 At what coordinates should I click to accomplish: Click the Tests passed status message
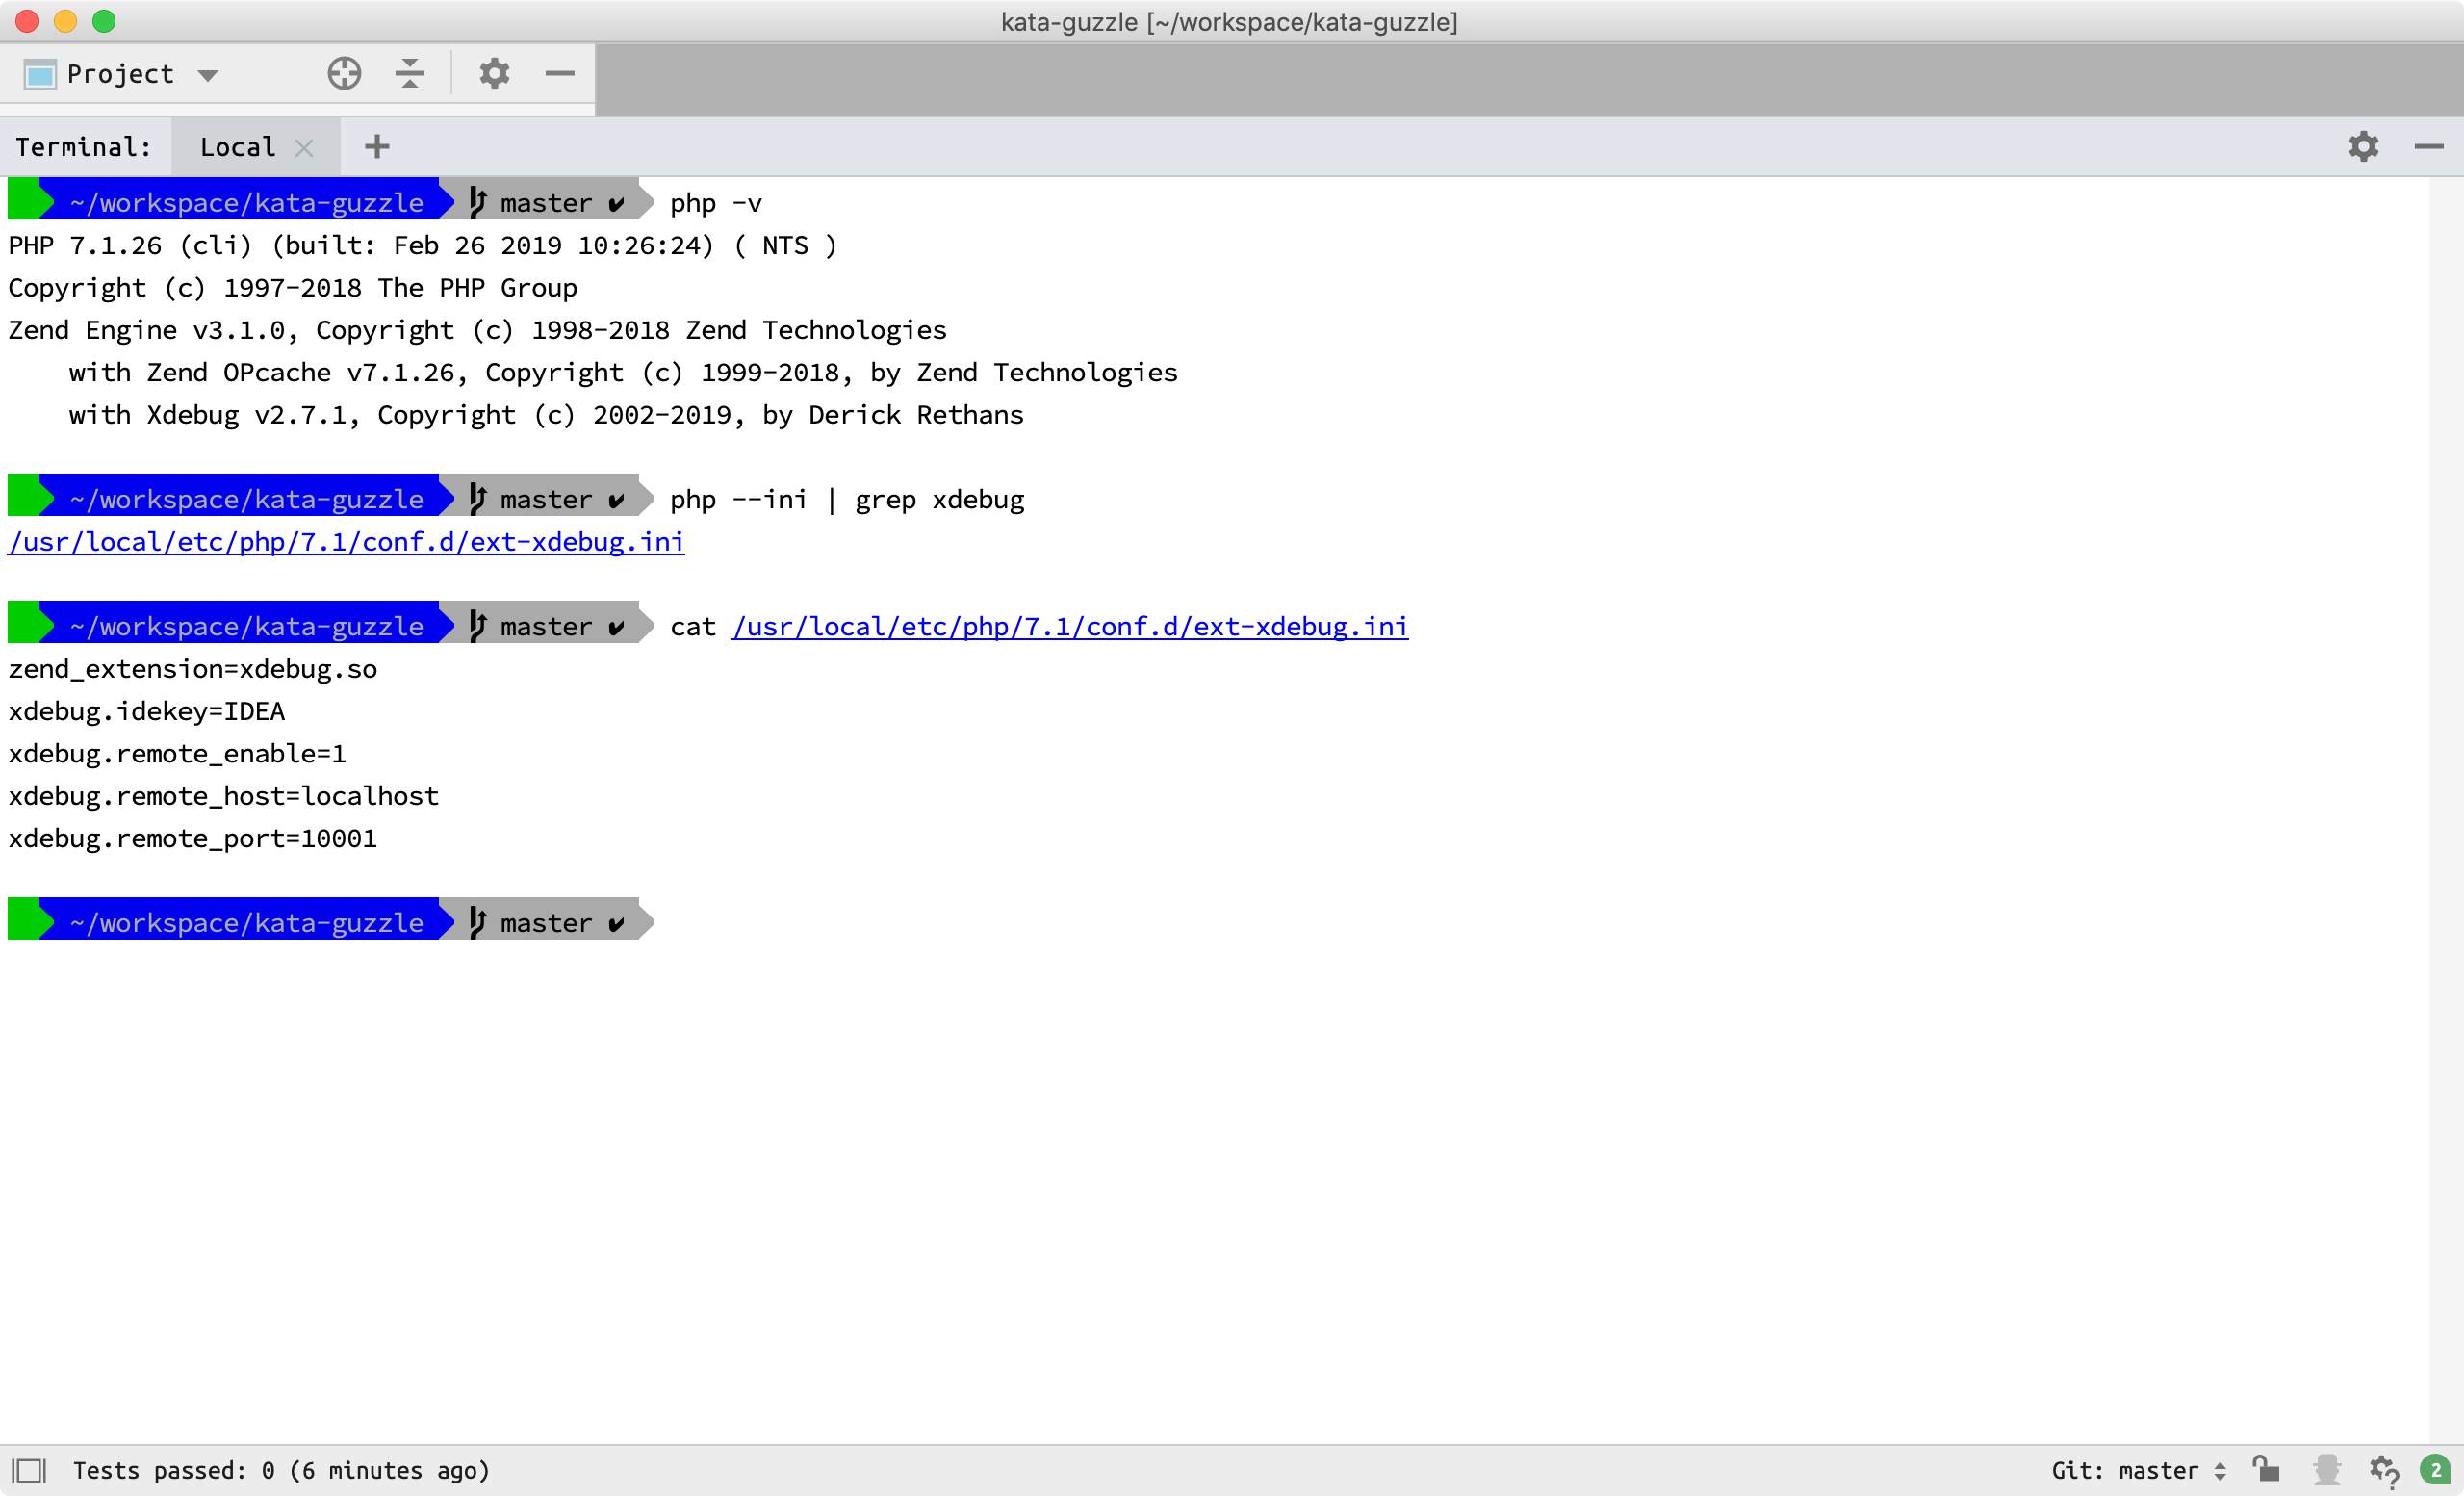[281, 1470]
